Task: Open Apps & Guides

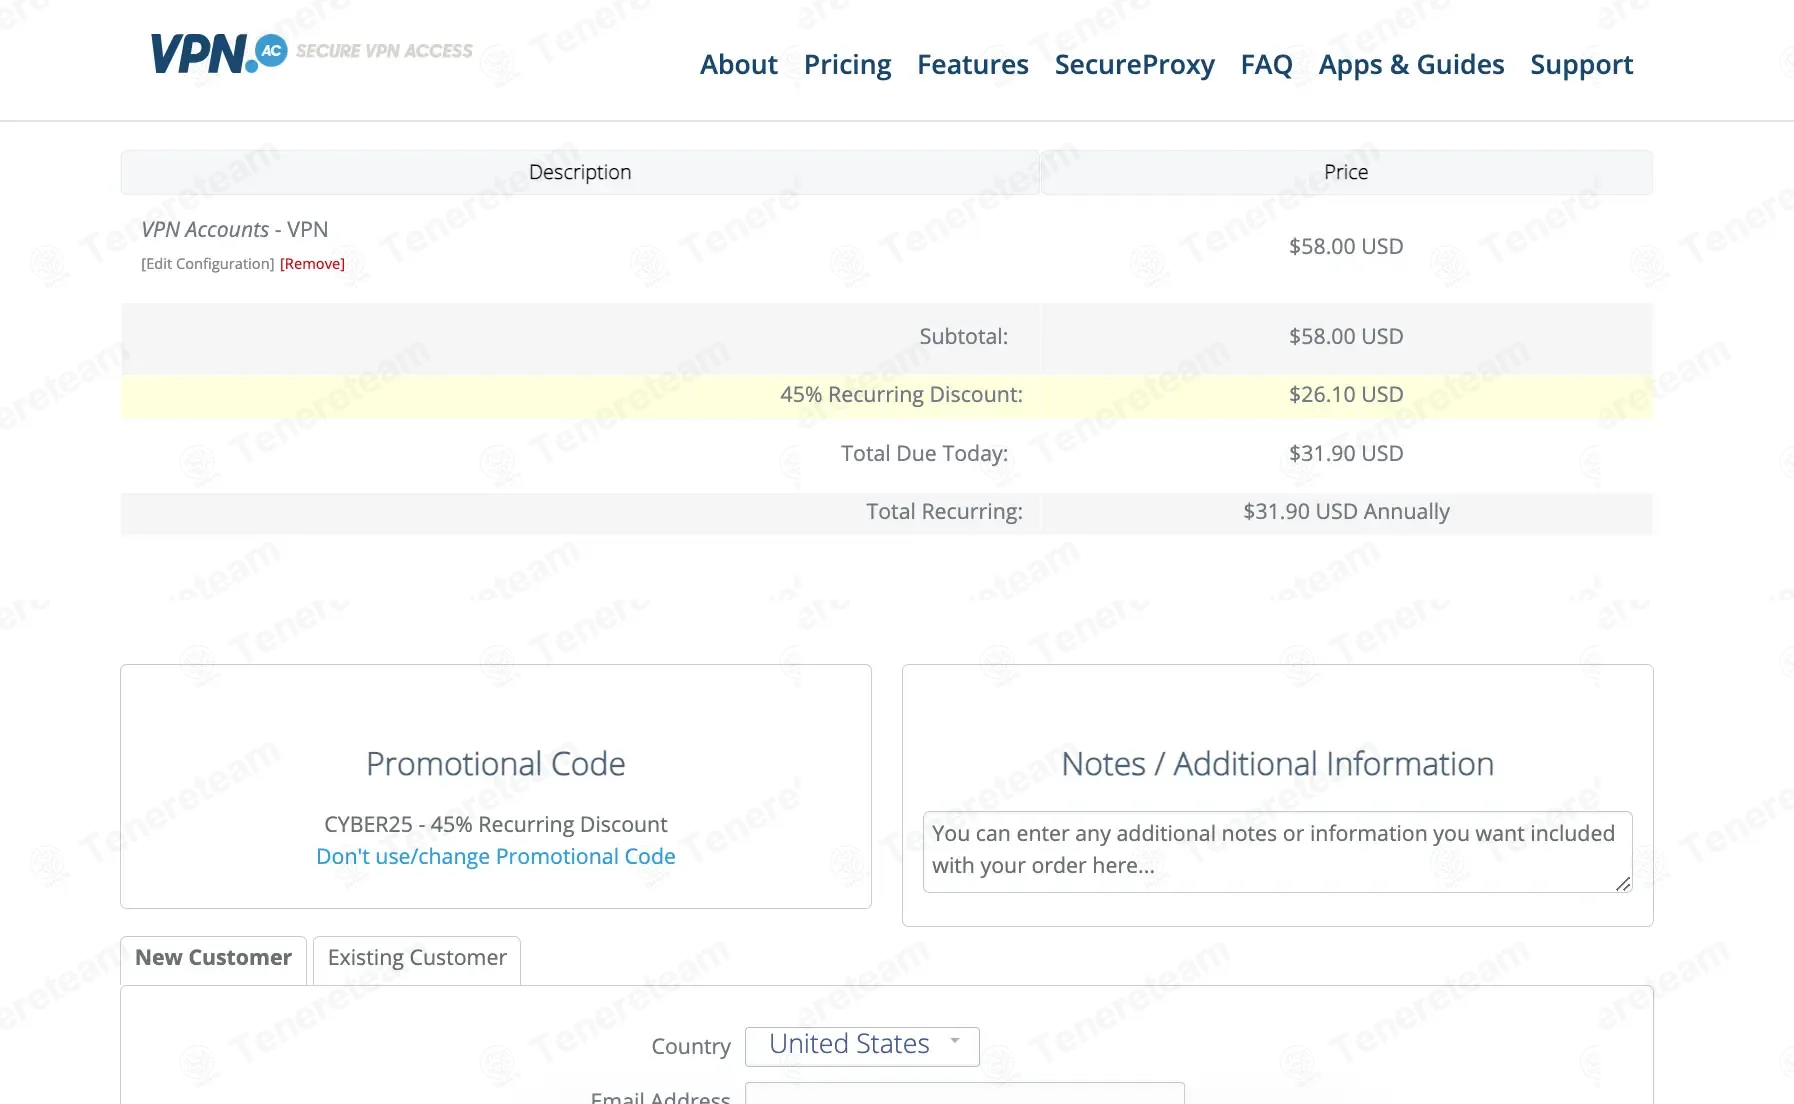Action: 1411,65
